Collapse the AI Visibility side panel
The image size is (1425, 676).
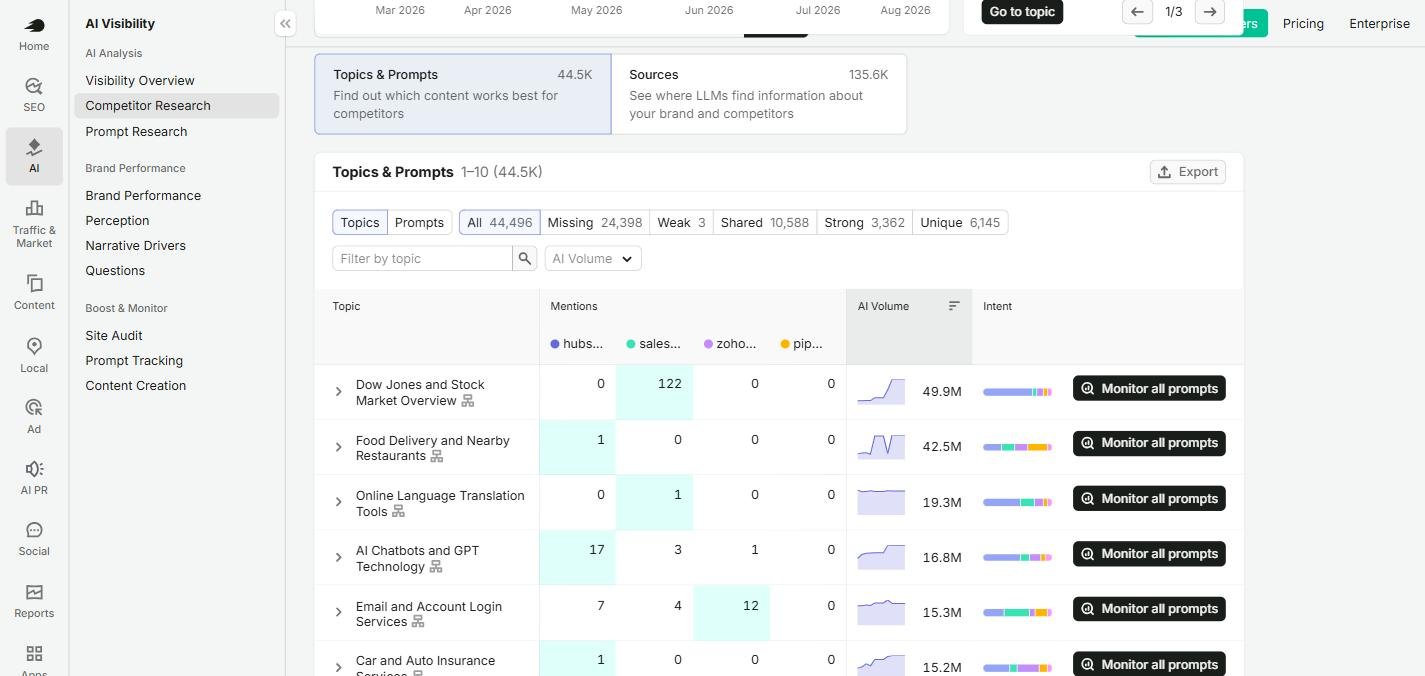tap(285, 23)
